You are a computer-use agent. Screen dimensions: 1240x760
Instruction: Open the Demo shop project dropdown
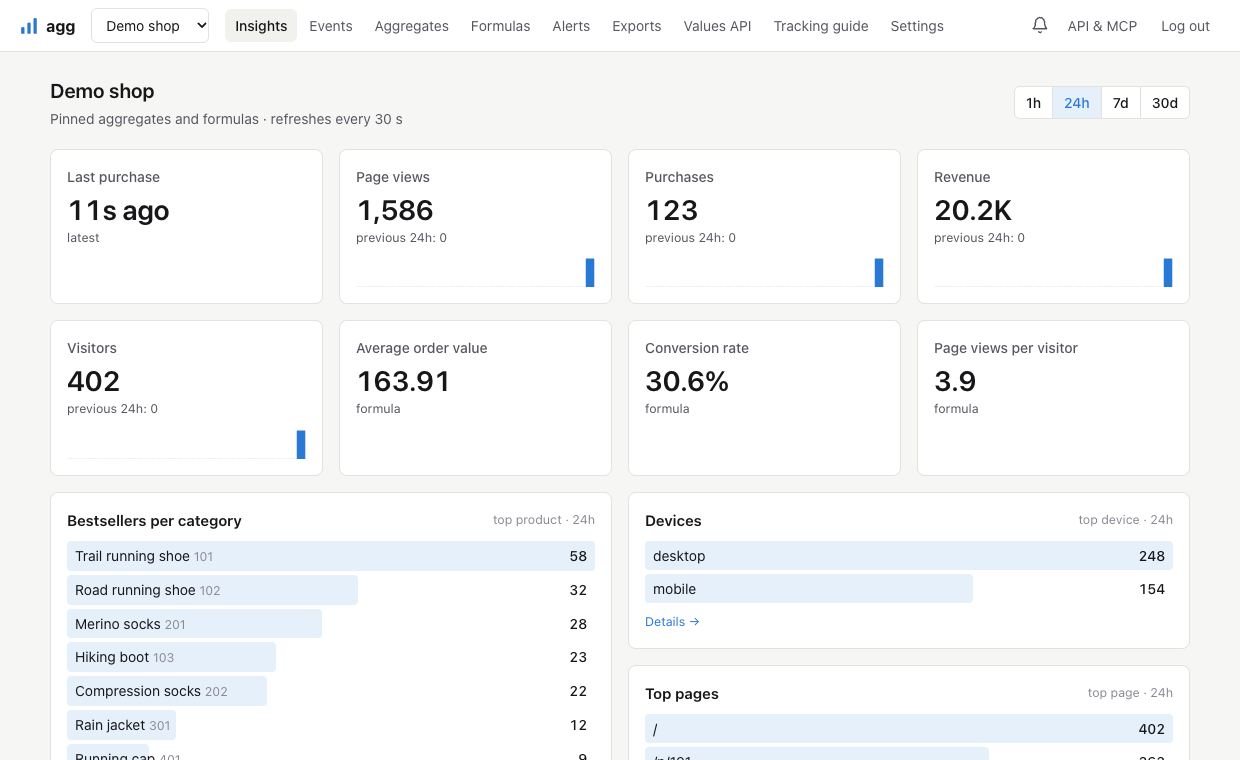point(150,26)
